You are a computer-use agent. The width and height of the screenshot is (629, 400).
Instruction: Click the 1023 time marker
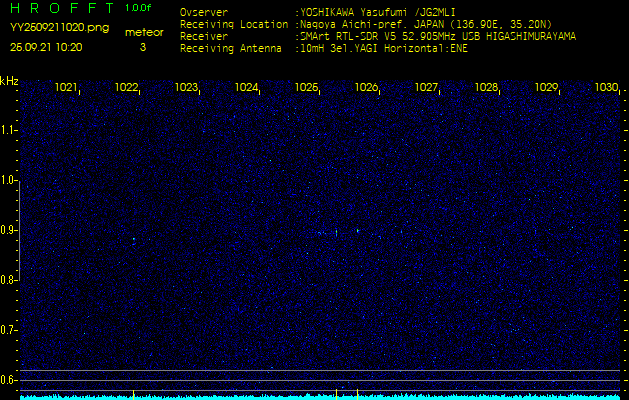click(x=187, y=88)
